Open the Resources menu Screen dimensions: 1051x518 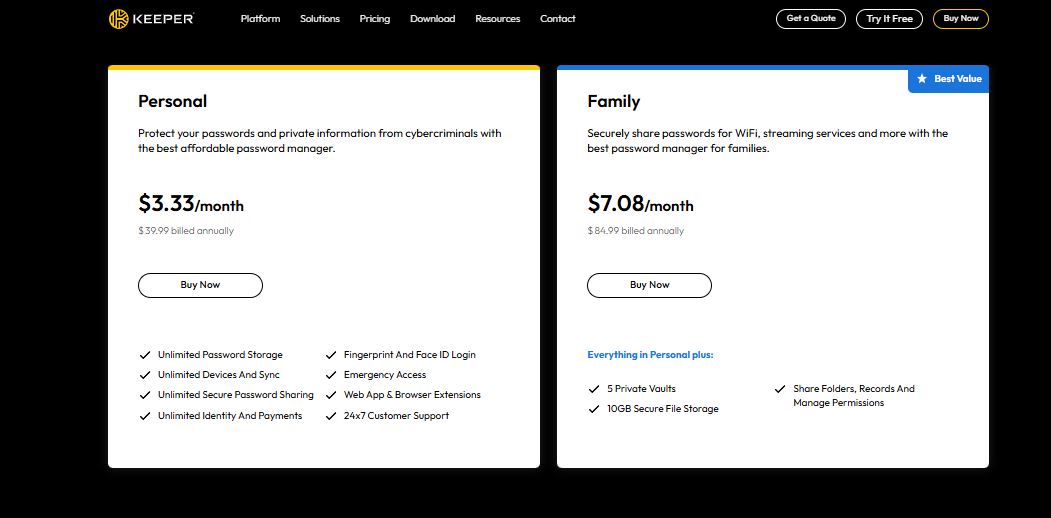click(497, 19)
